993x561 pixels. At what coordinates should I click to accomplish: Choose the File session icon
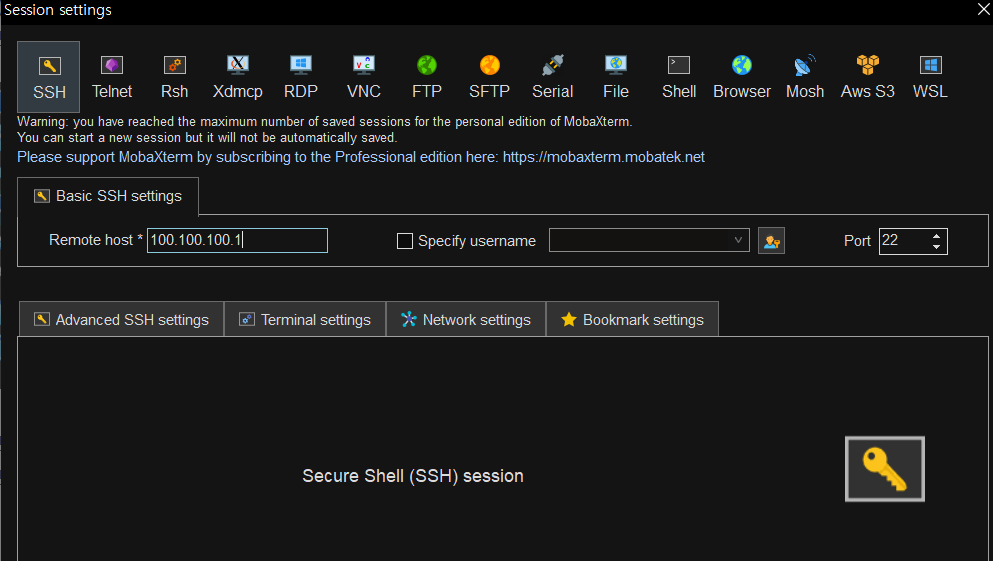click(x=616, y=77)
